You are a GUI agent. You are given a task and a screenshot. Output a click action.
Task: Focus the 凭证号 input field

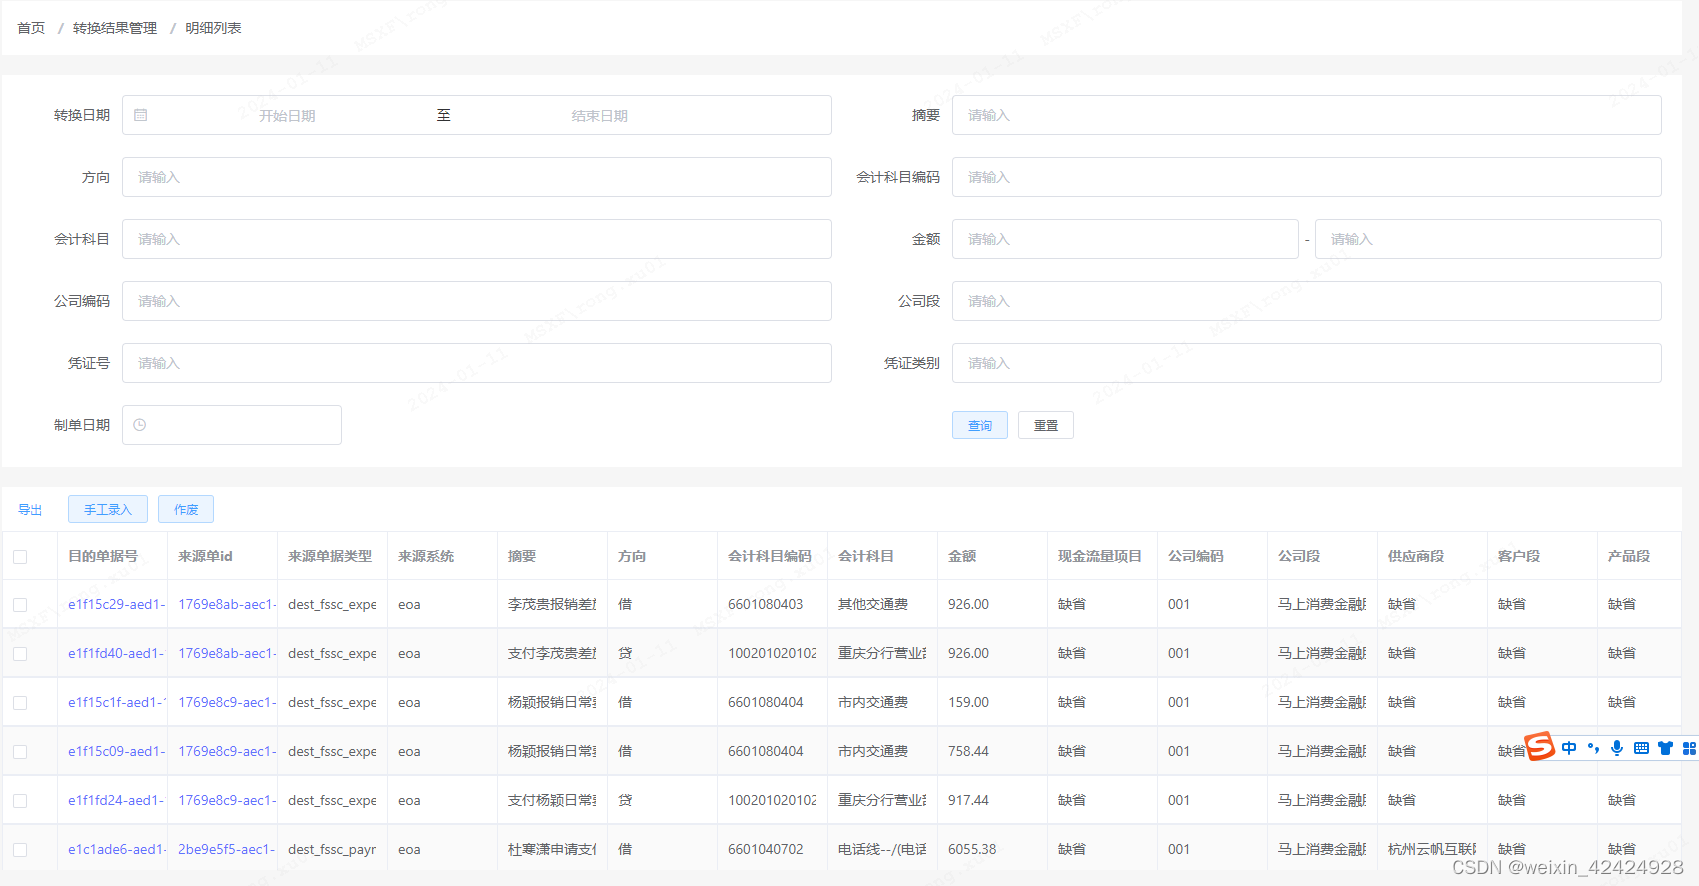pos(476,363)
